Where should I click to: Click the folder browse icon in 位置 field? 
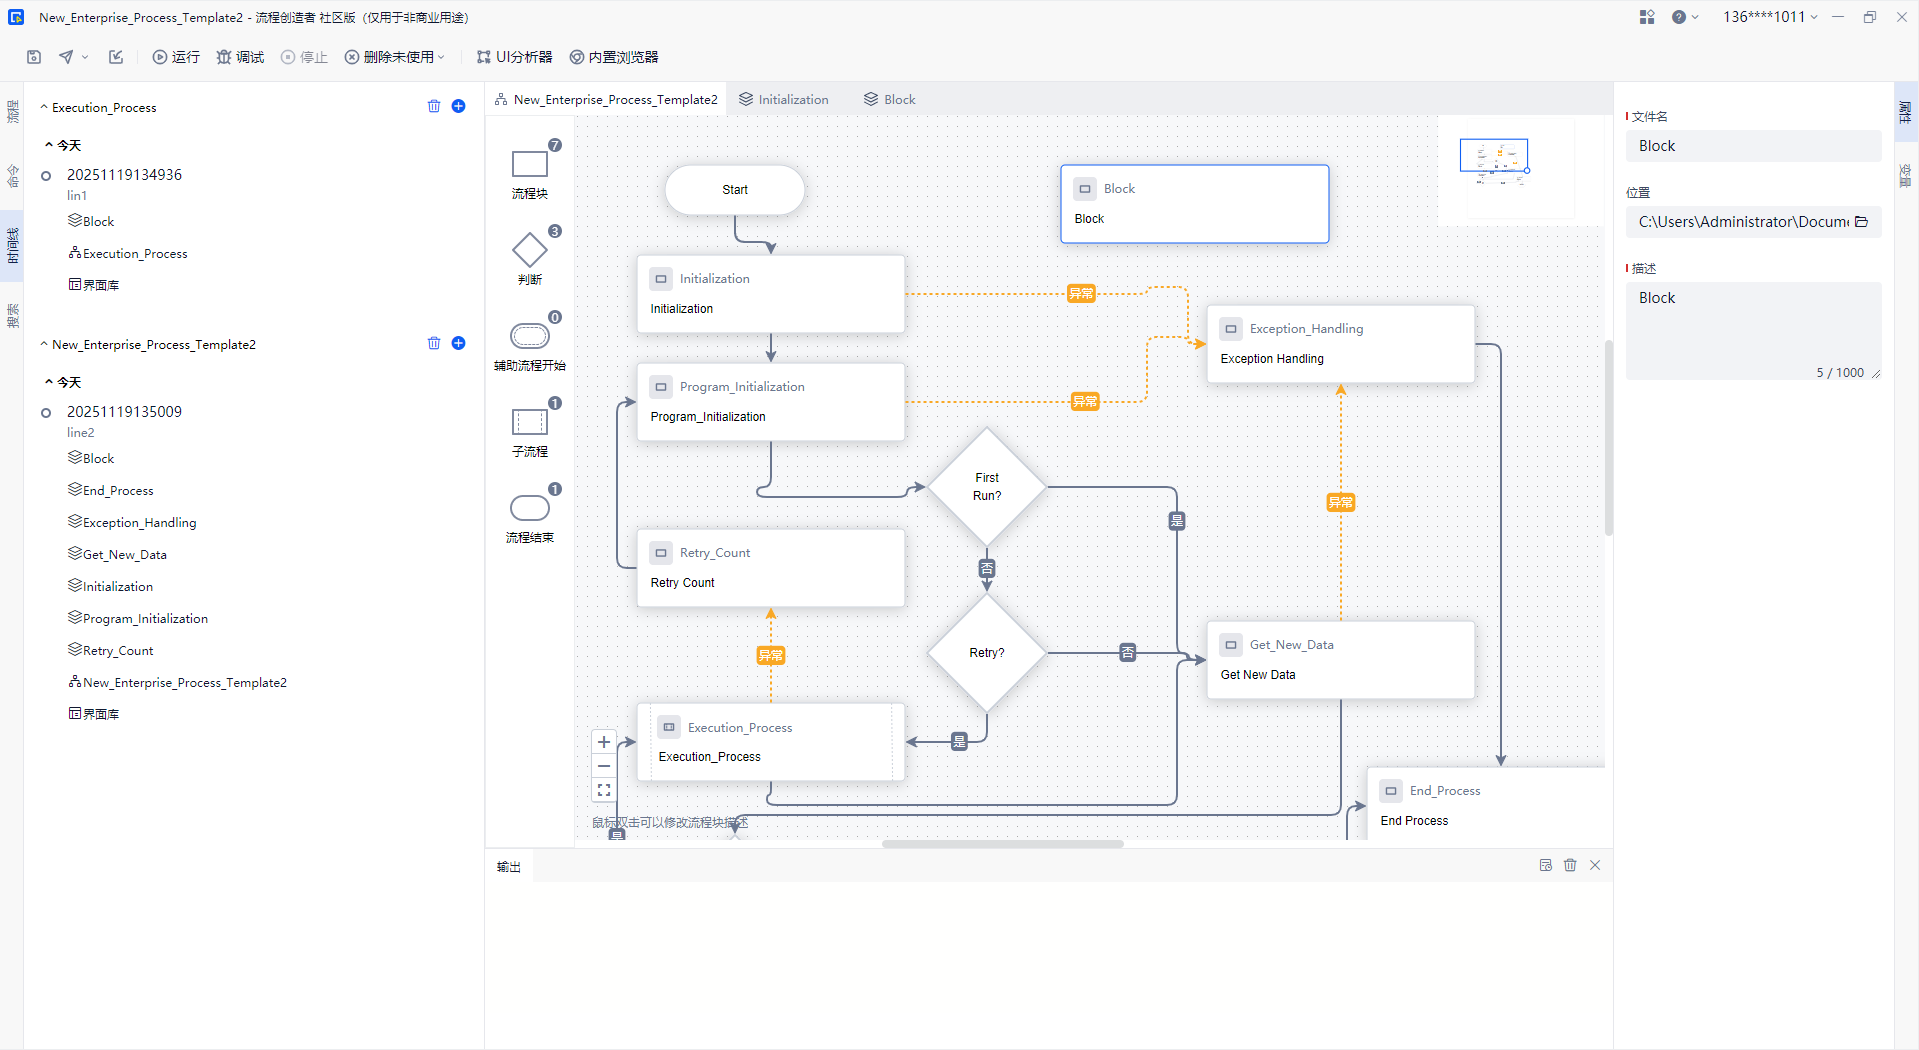1861,222
